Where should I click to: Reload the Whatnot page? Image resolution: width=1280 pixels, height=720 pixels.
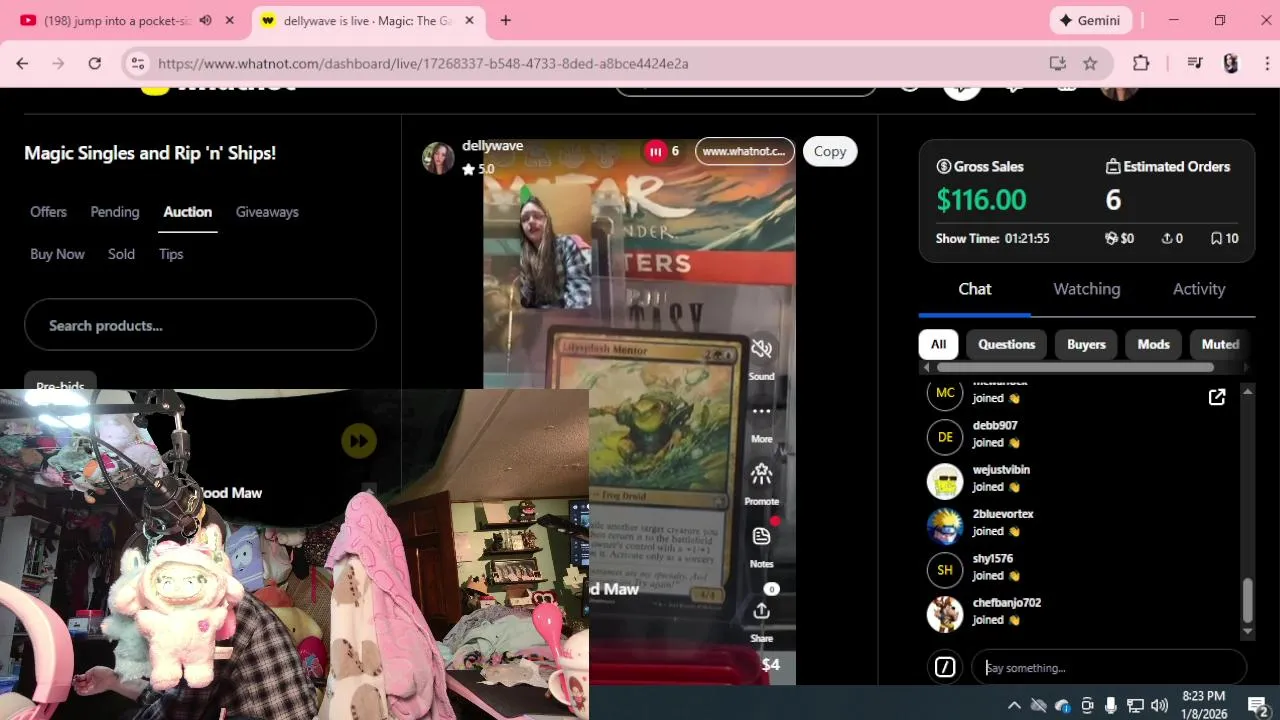coord(94,63)
